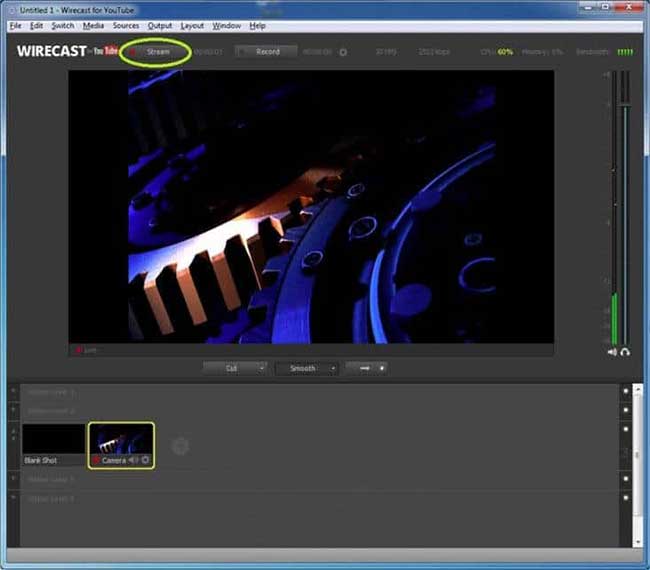Viewport: 650px width, 570px height.
Task: Mute the Camera shot audio icon
Action: coord(134,461)
